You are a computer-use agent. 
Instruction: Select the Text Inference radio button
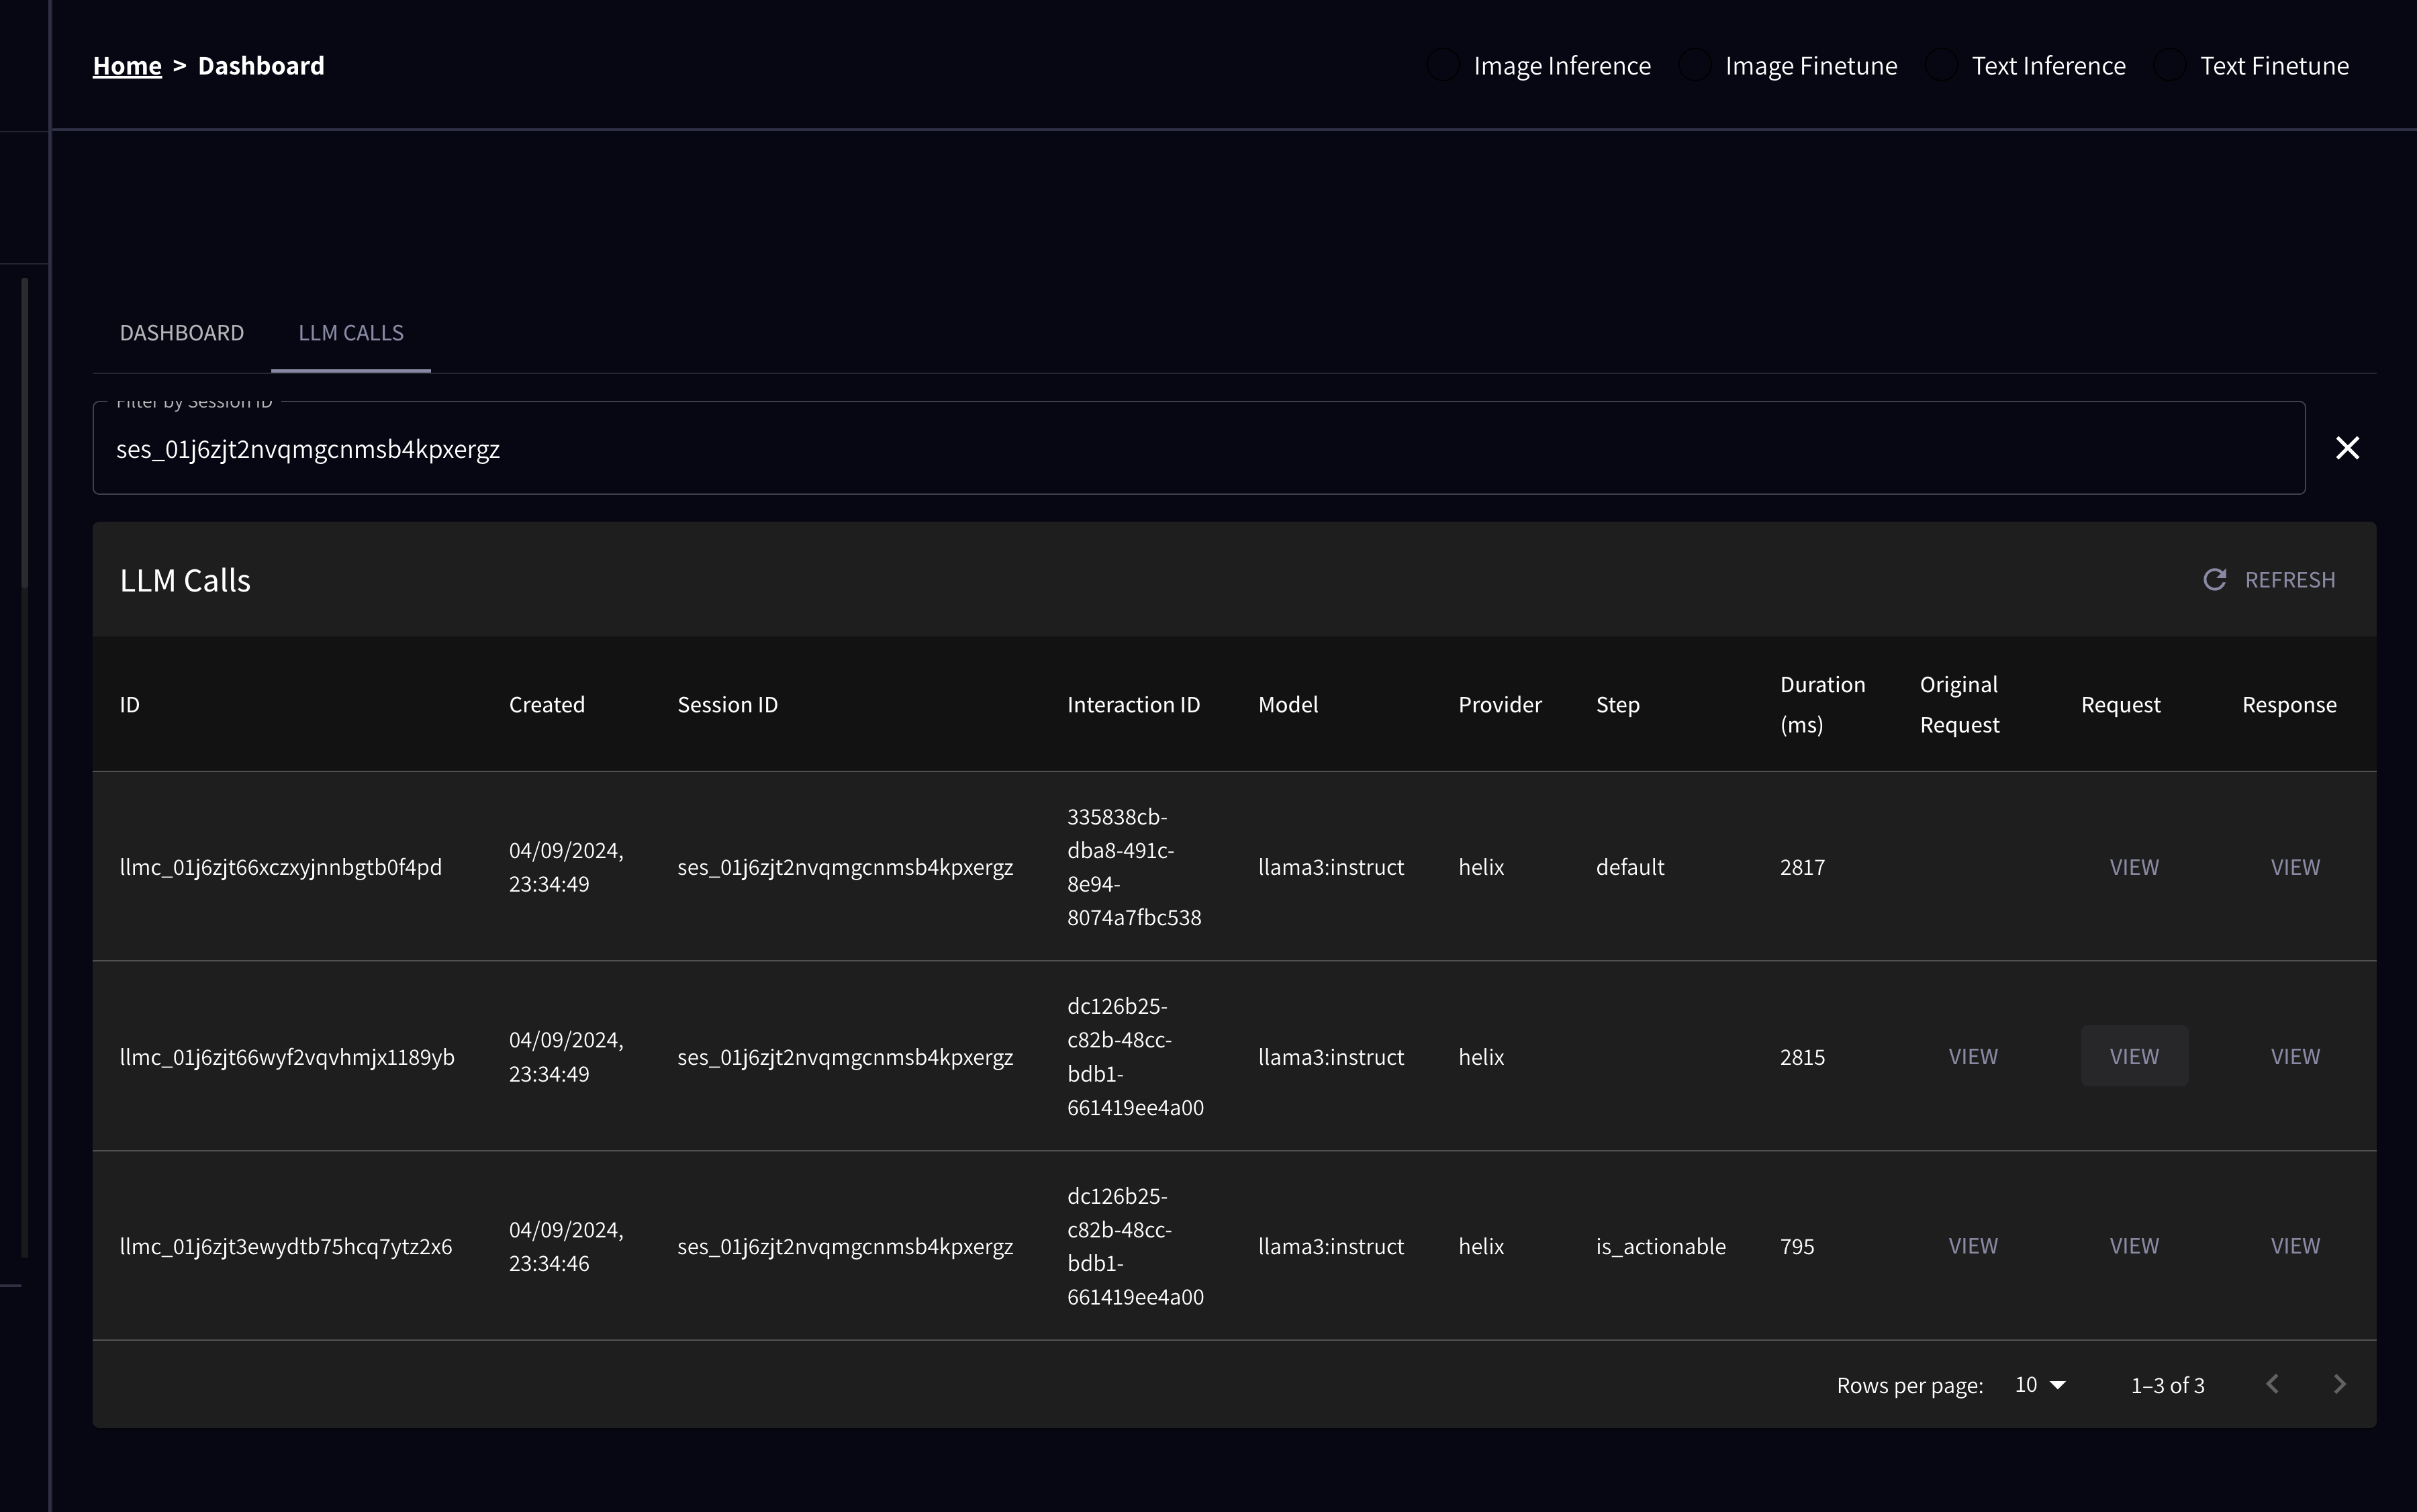[1941, 66]
